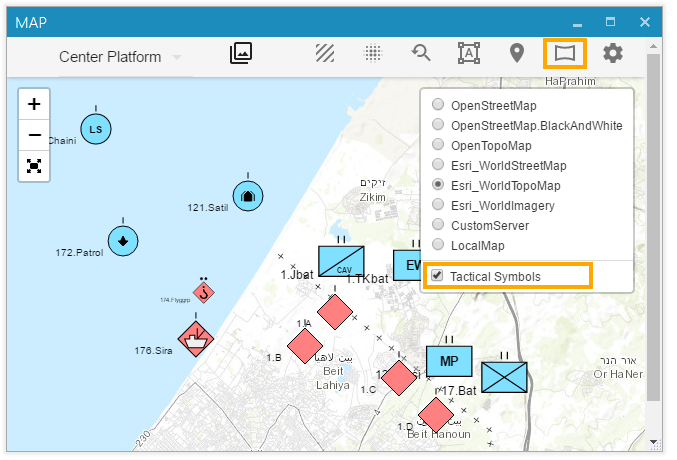The width and height of the screenshot is (677, 460).
Task: Choose Esri_WorldImagery base map
Action: pos(438,205)
